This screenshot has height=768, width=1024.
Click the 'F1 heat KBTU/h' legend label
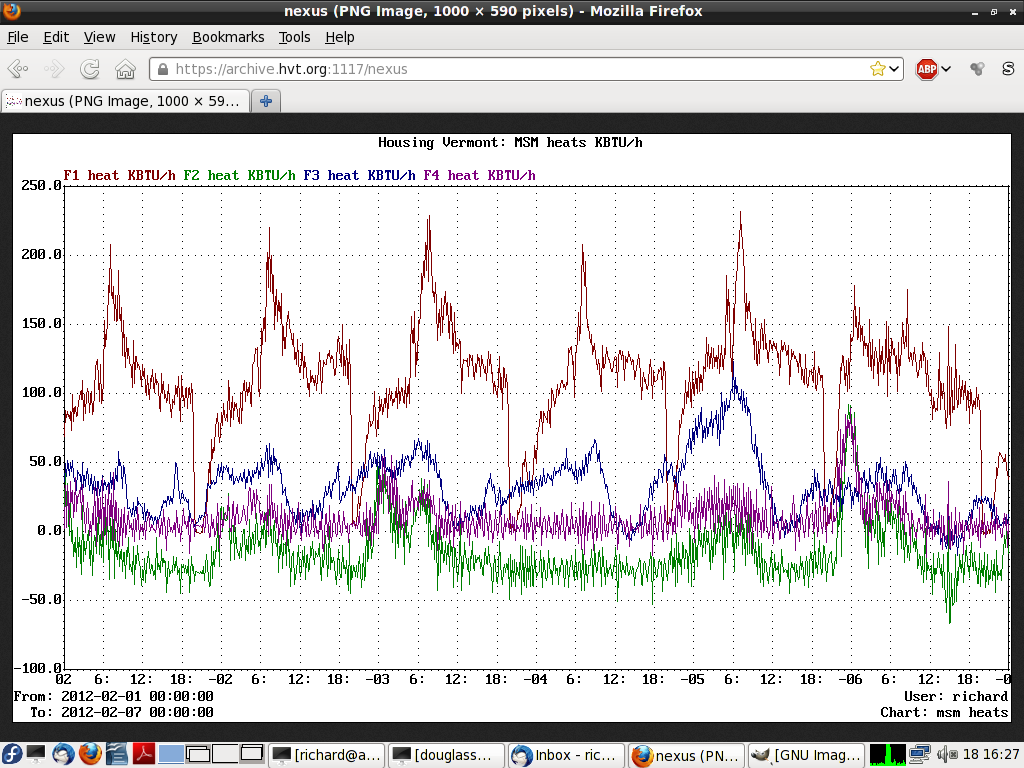point(120,176)
